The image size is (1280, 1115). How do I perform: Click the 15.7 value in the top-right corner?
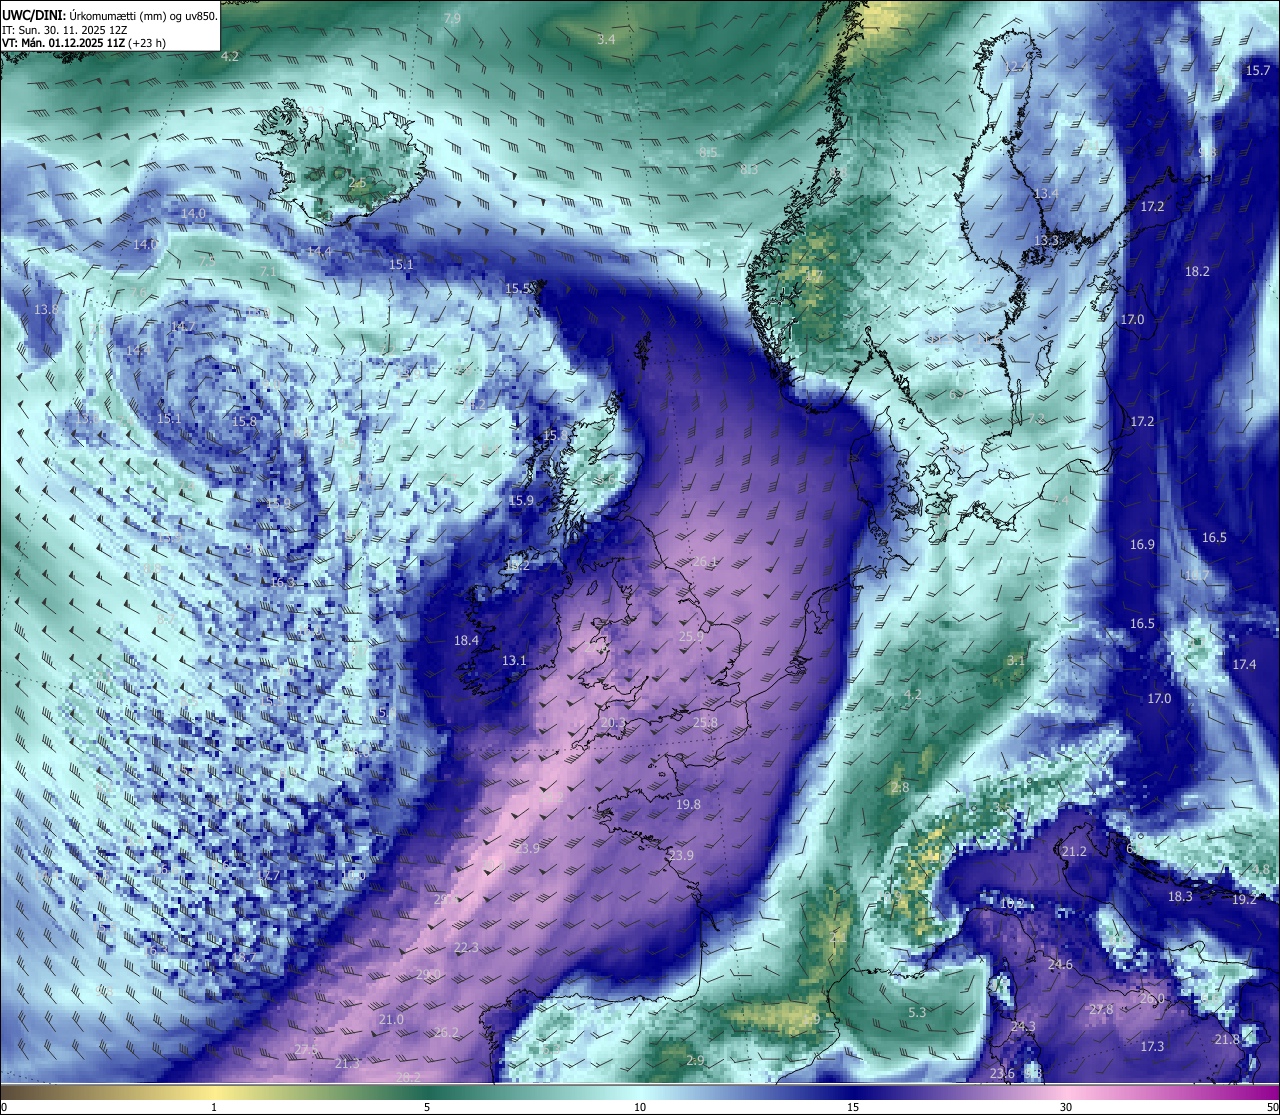tap(1258, 70)
